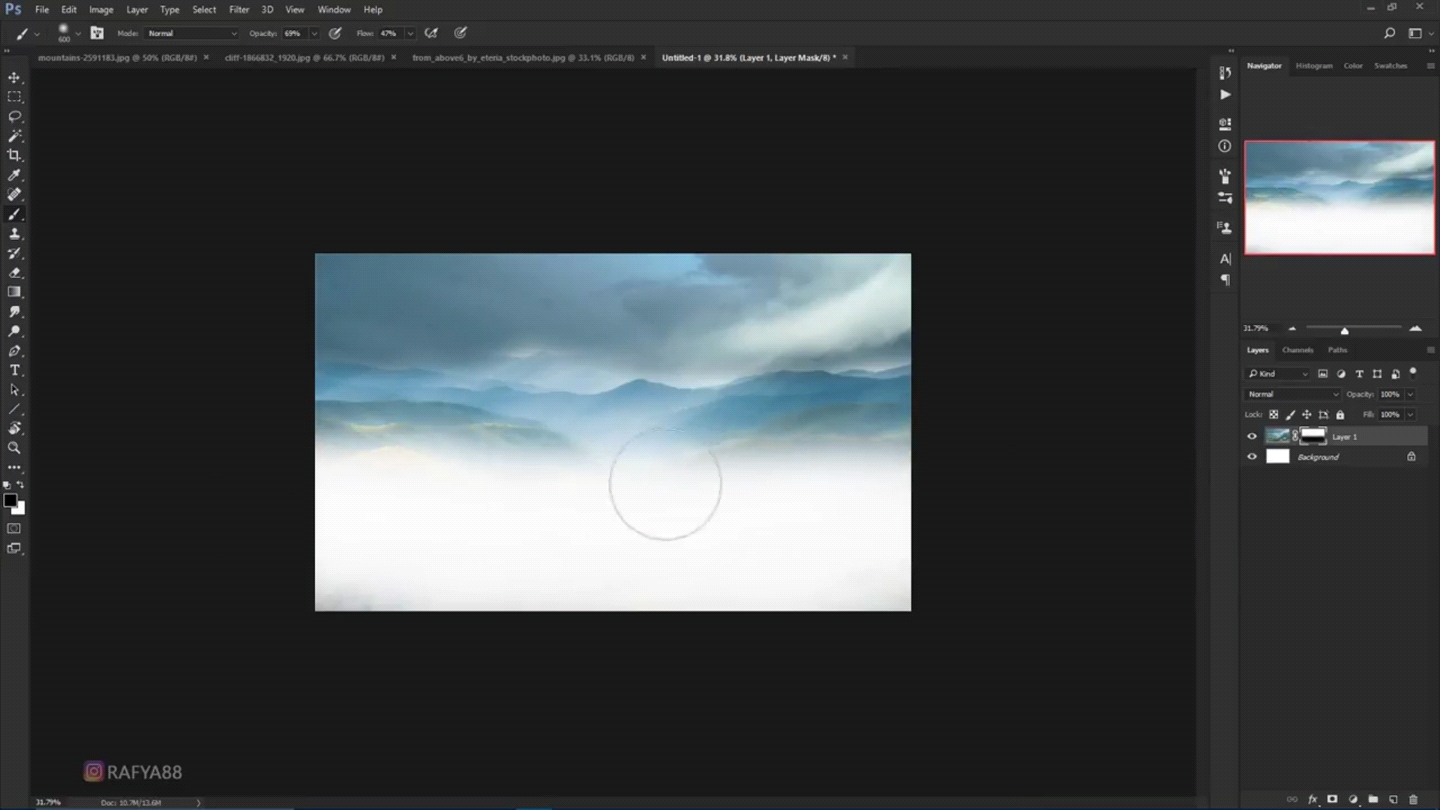Open the Brush Settings panel icon
The image size is (1440, 810).
tap(1225, 176)
